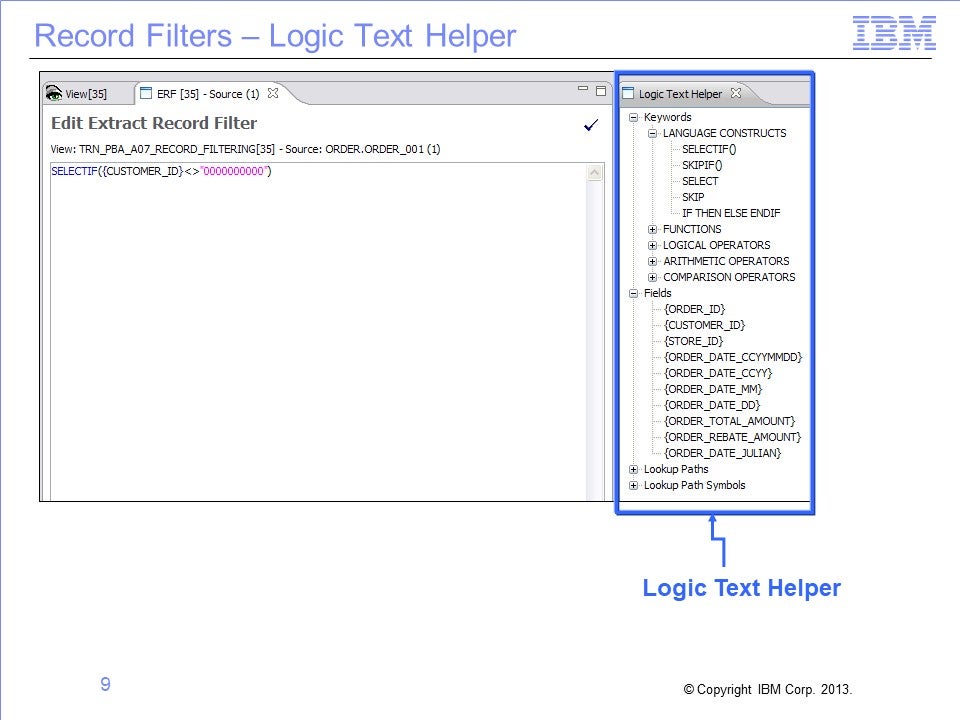Choose the {ORDER_TOTAL_AMOUNT} field

730,421
